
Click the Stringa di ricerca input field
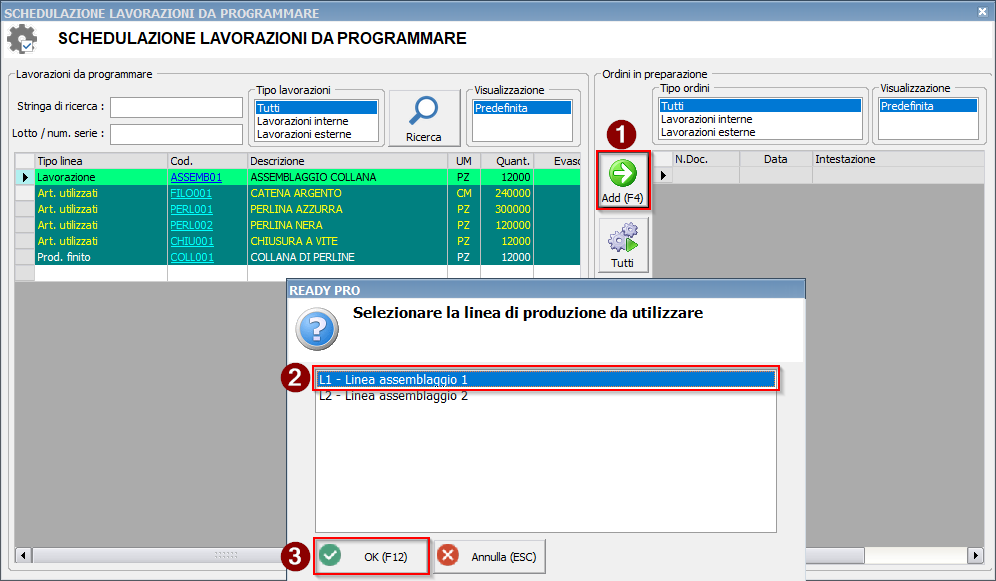177,107
